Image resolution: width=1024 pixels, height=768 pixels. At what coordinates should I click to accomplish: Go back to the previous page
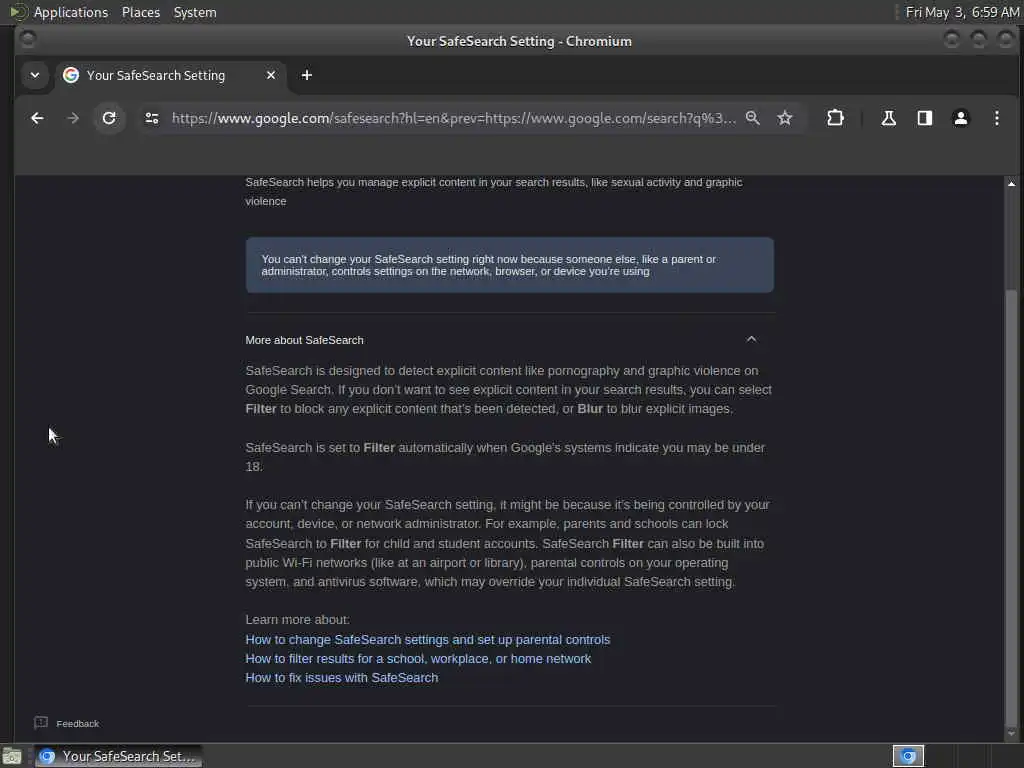[x=37, y=118]
